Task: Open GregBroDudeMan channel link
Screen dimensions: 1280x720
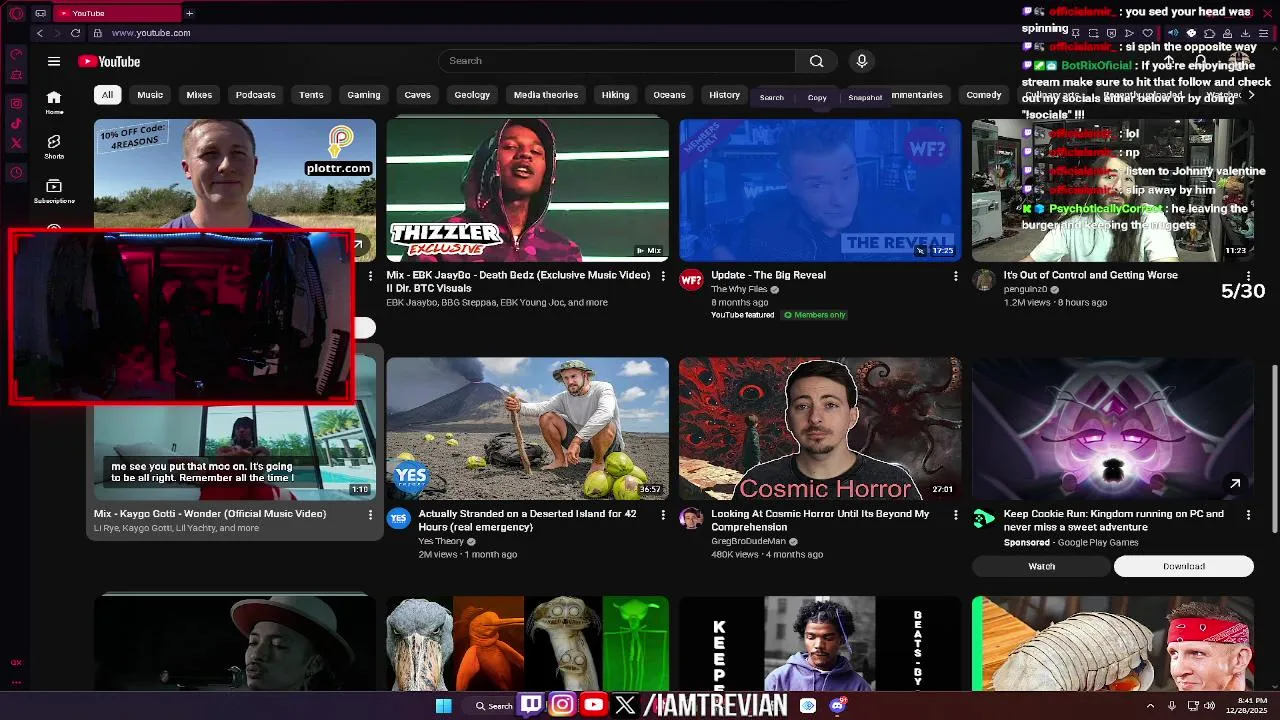Action: pos(749,541)
